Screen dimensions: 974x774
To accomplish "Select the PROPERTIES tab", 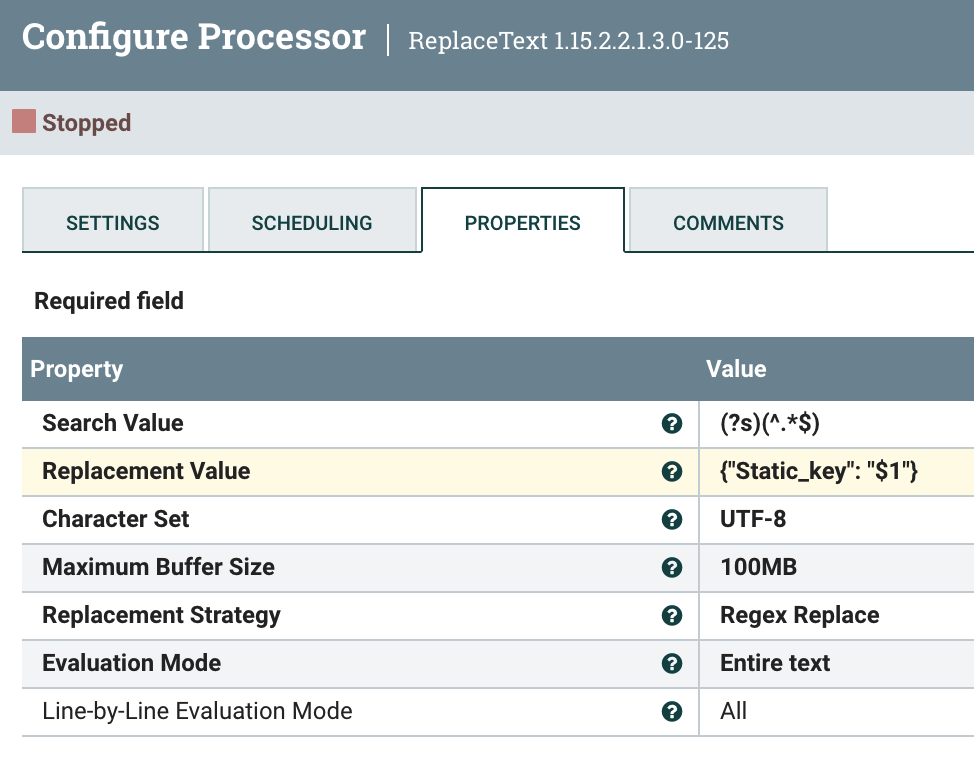I will pyautogui.click(x=522, y=222).
